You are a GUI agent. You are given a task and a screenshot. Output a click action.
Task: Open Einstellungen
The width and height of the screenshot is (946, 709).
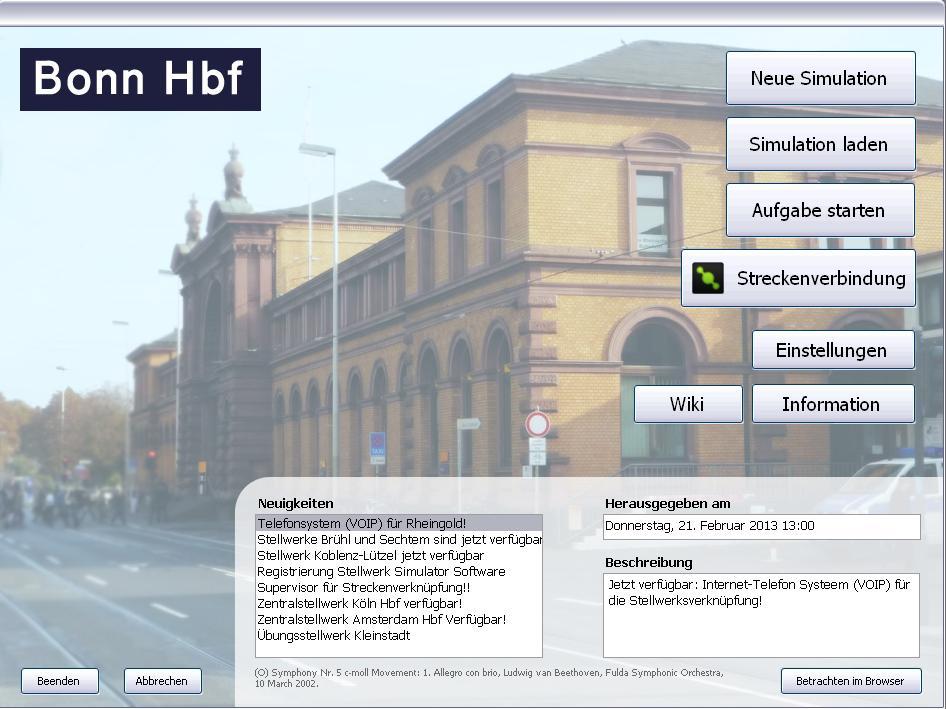tap(833, 350)
